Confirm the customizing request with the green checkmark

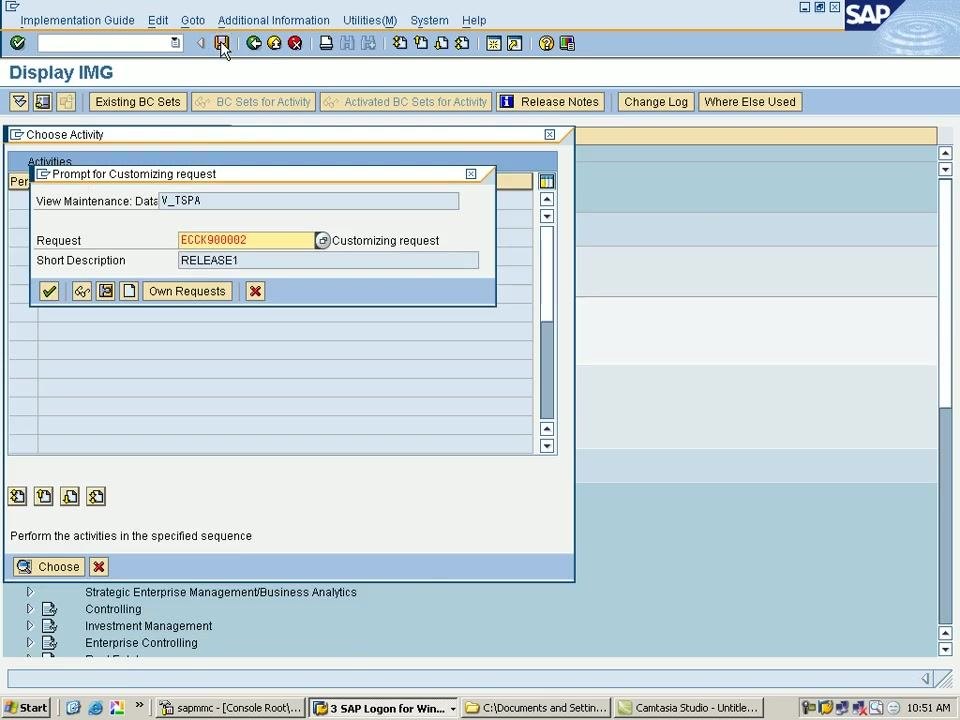(x=49, y=291)
